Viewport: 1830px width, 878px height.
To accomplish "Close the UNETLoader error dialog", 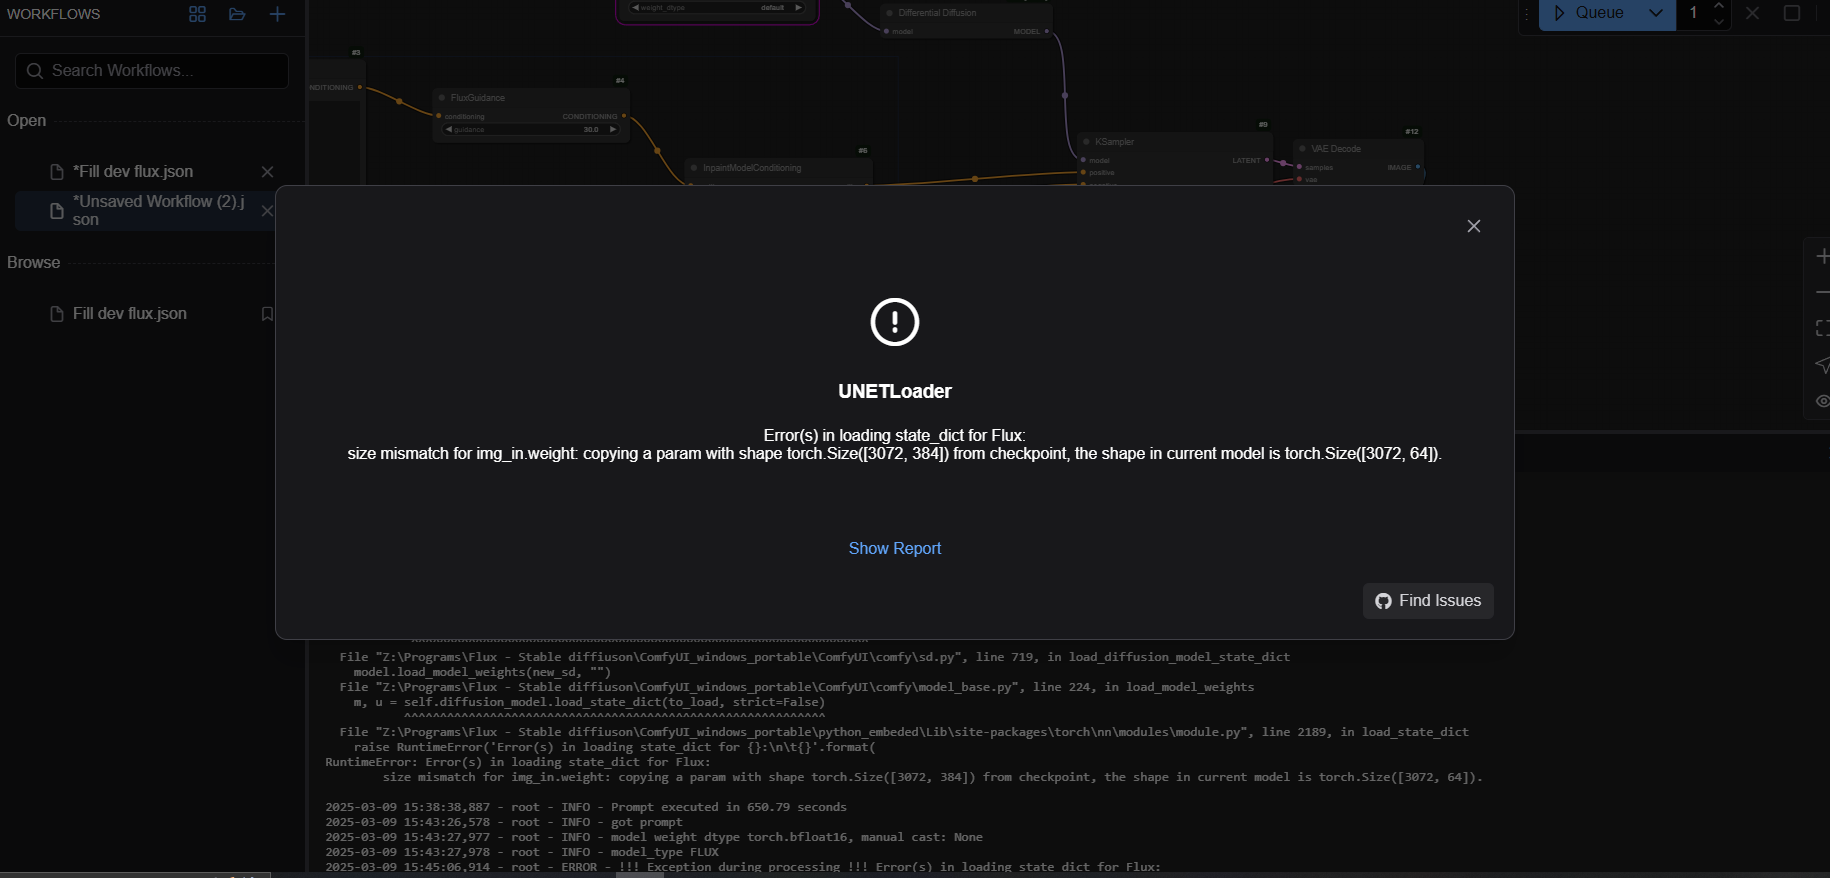I will tap(1473, 226).
